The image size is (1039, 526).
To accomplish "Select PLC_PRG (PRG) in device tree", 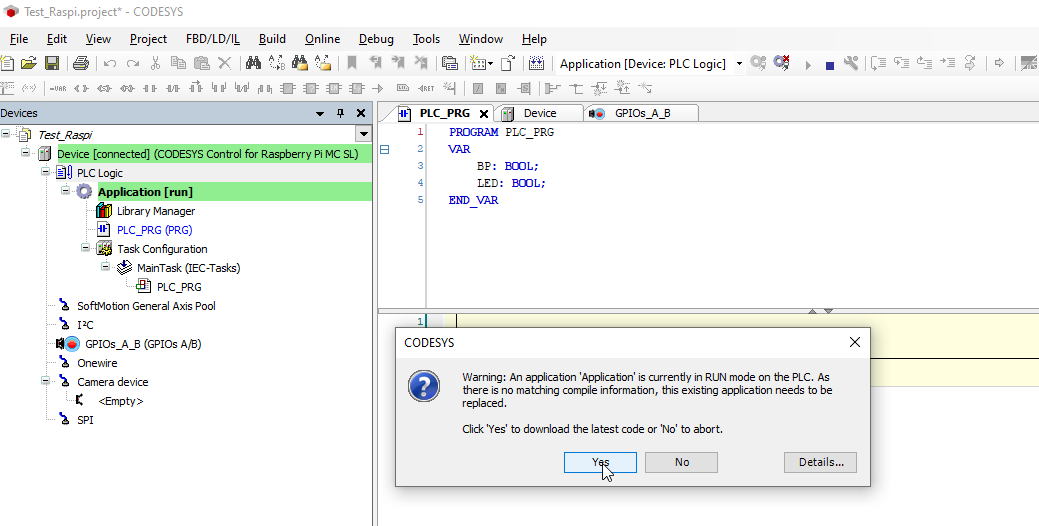I will click(x=154, y=230).
